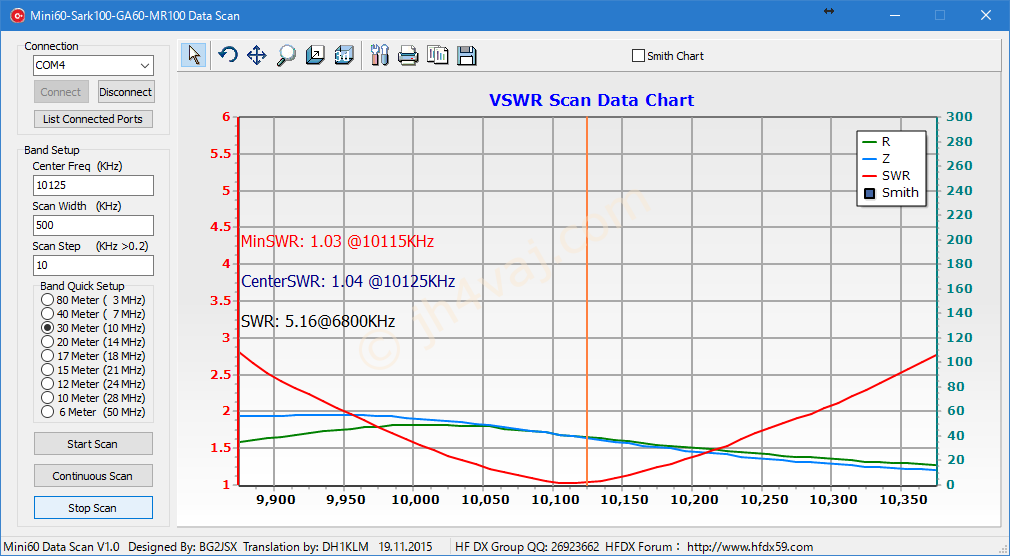Click the VSWR Scan Data Chart title
Image resolution: width=1010 pixels, height=556 pixels.
(591, 101)
